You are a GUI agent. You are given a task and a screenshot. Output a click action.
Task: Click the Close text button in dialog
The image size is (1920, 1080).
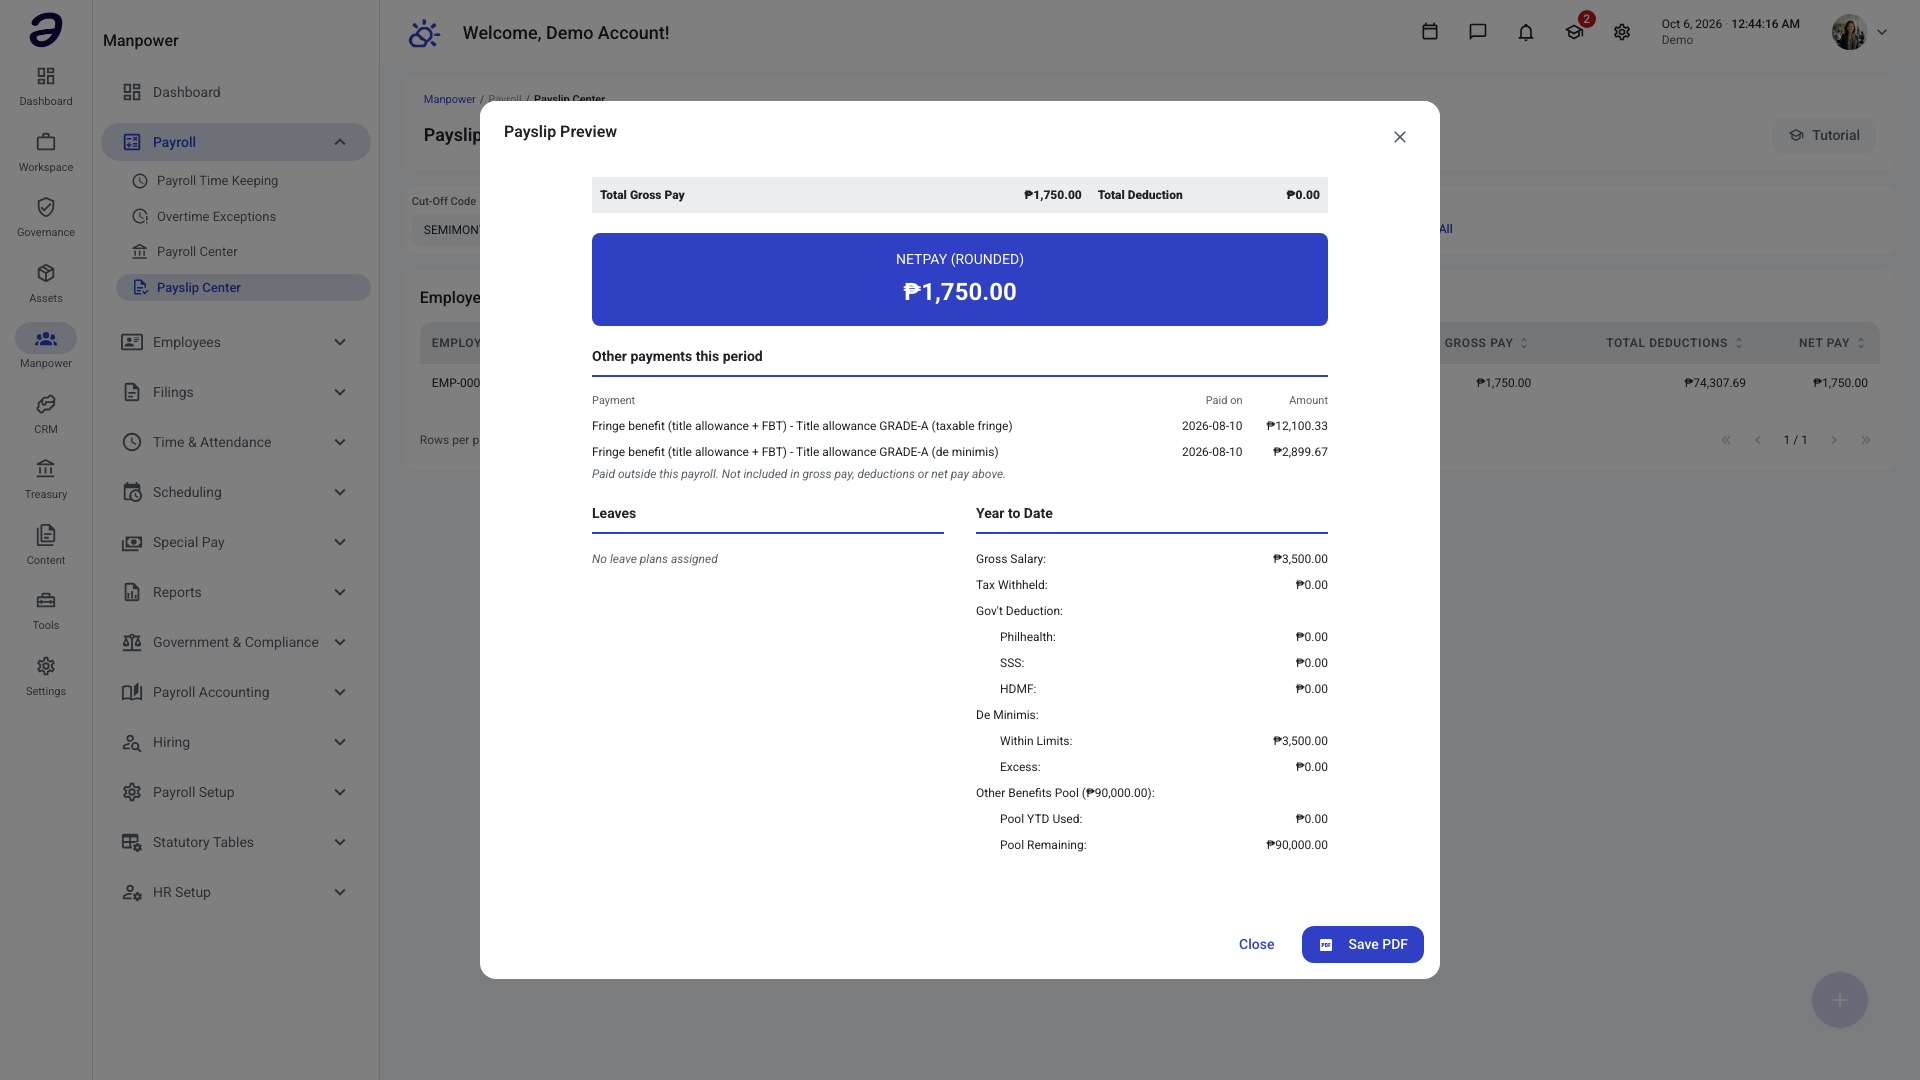(1256, 944)
